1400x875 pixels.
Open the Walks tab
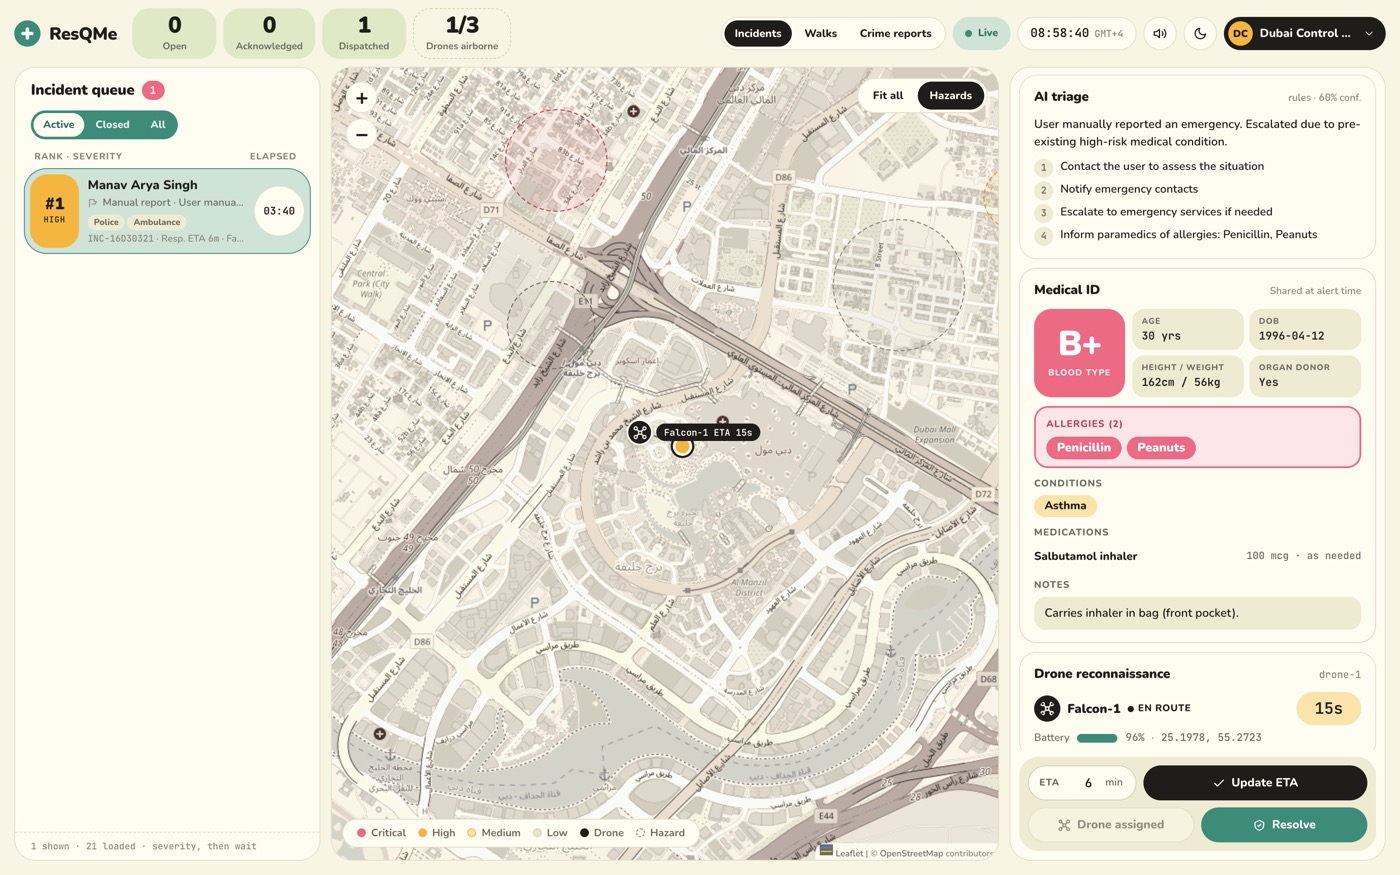click(x=821, y=33)
